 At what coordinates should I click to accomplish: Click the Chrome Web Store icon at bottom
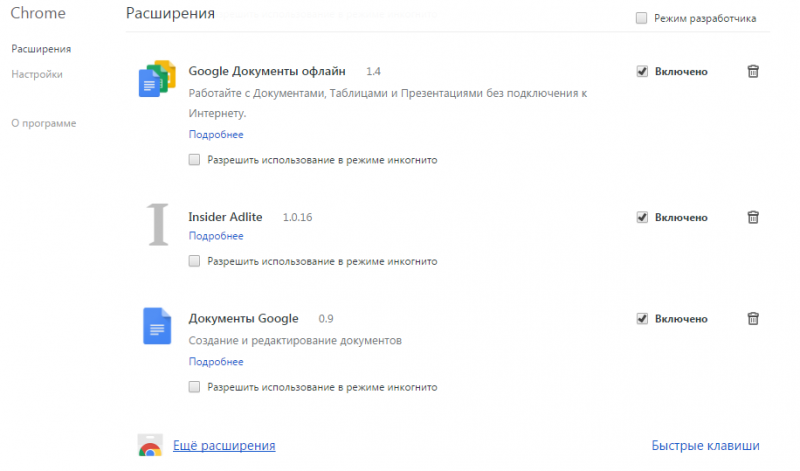tap(150, 448)
